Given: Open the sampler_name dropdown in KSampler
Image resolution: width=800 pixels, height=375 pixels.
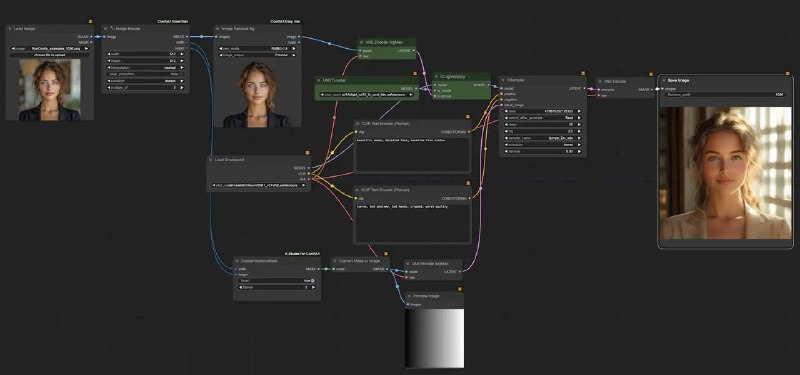Looking at the screenshot, I should tap(543, 138).
